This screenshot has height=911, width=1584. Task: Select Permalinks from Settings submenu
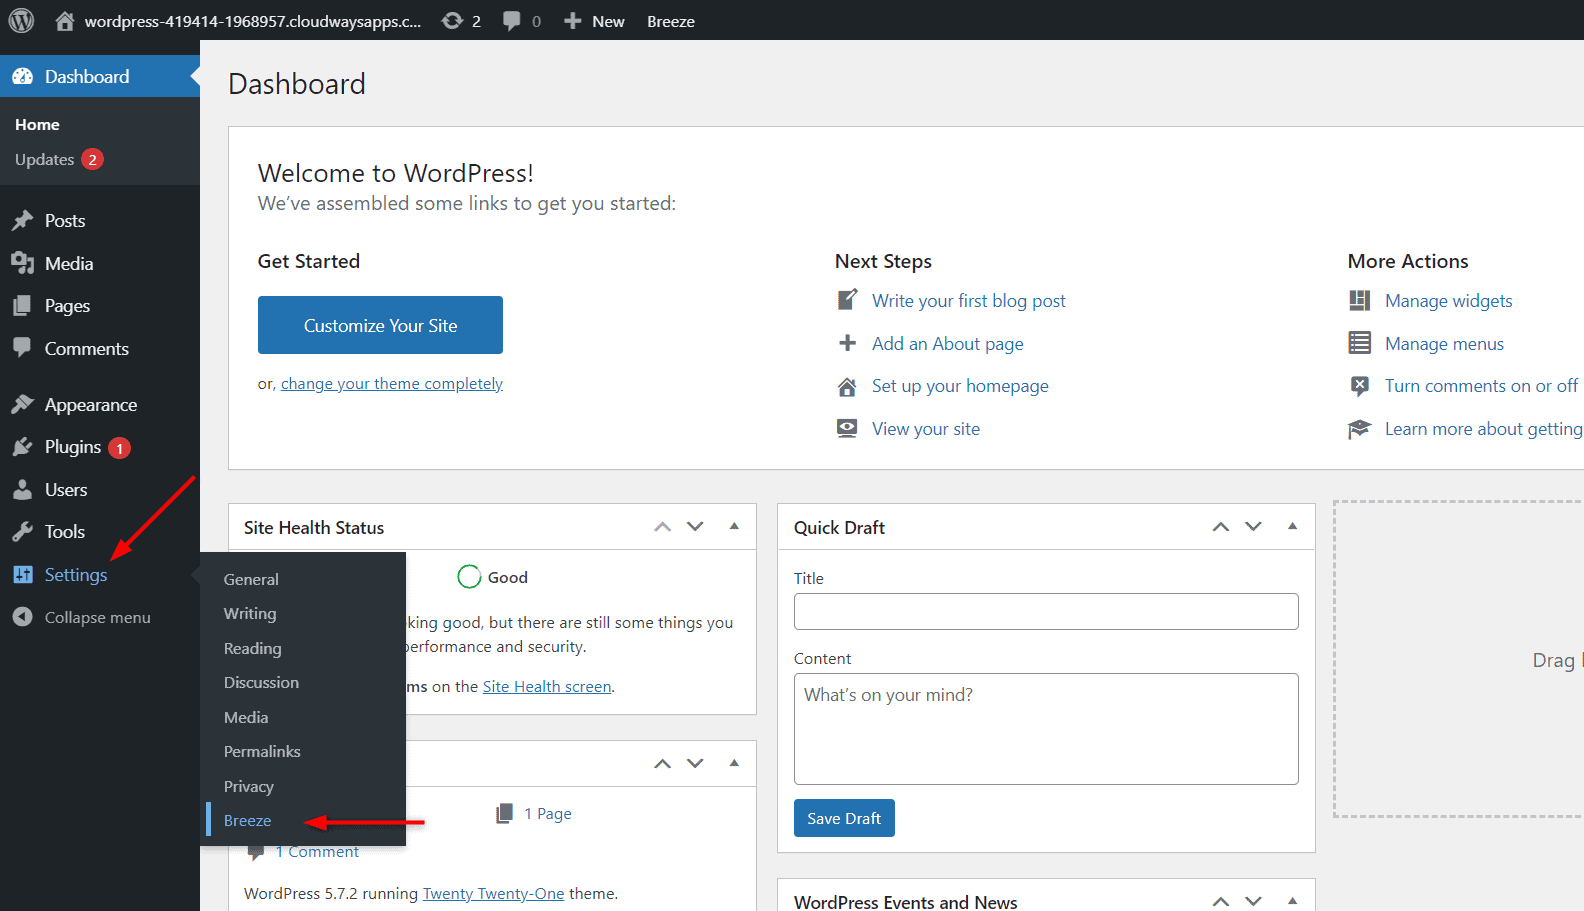point(262,752)
